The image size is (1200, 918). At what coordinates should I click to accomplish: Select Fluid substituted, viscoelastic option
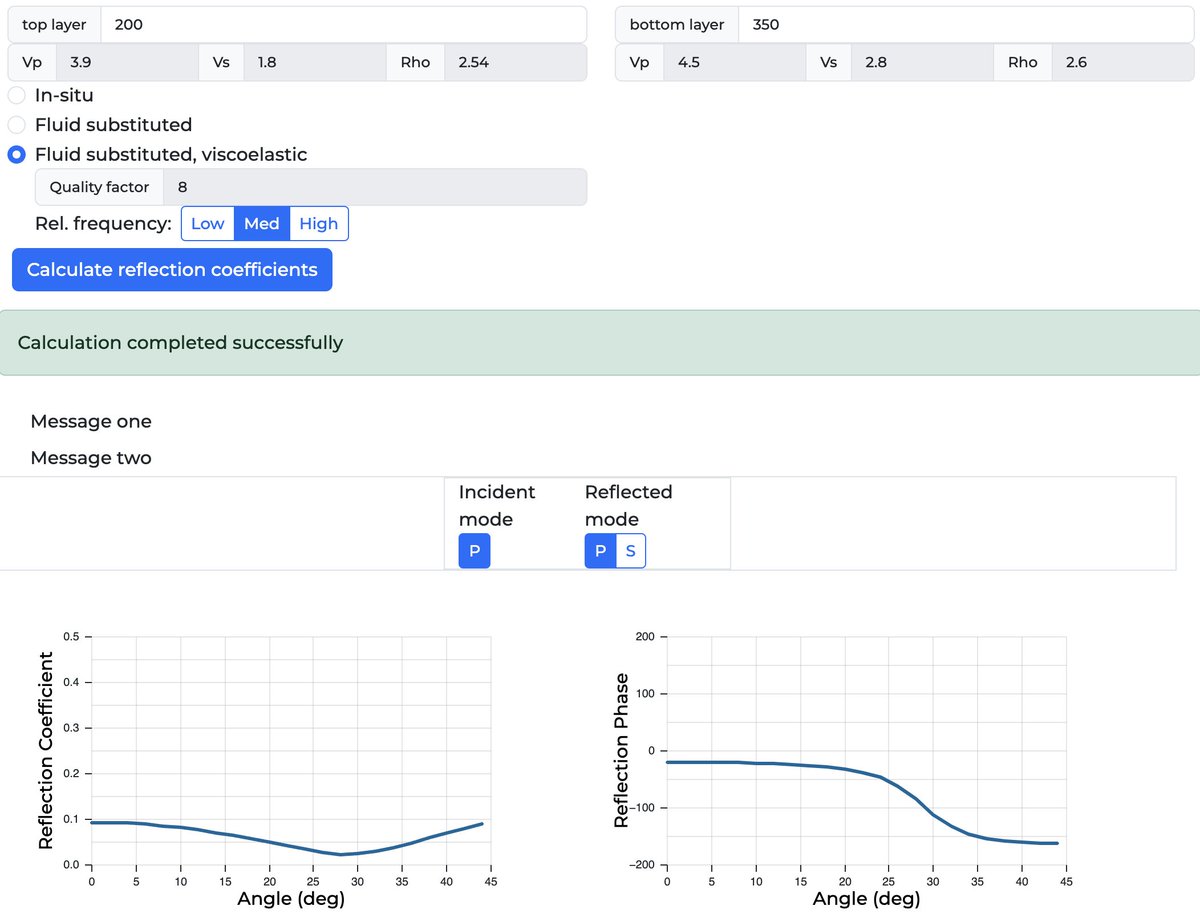pos(16,155)
